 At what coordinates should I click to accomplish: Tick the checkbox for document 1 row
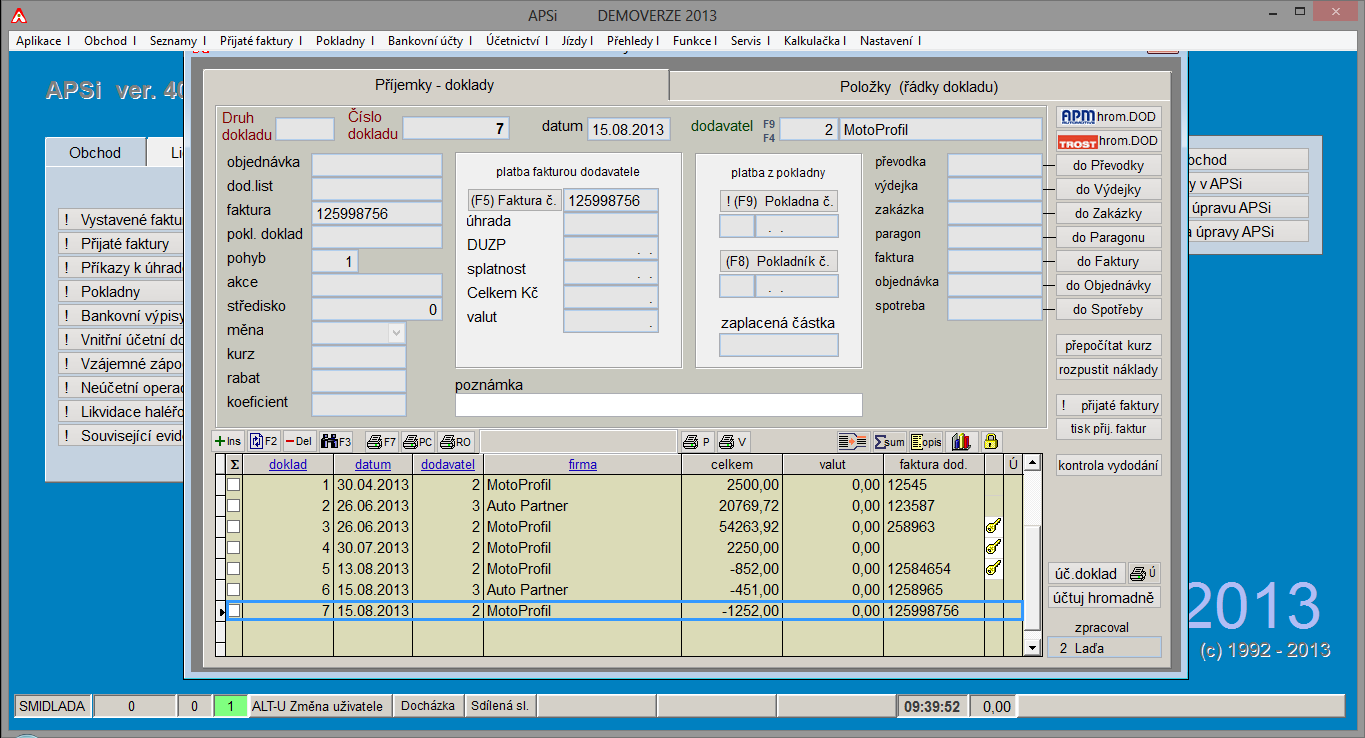coord(233,485)
